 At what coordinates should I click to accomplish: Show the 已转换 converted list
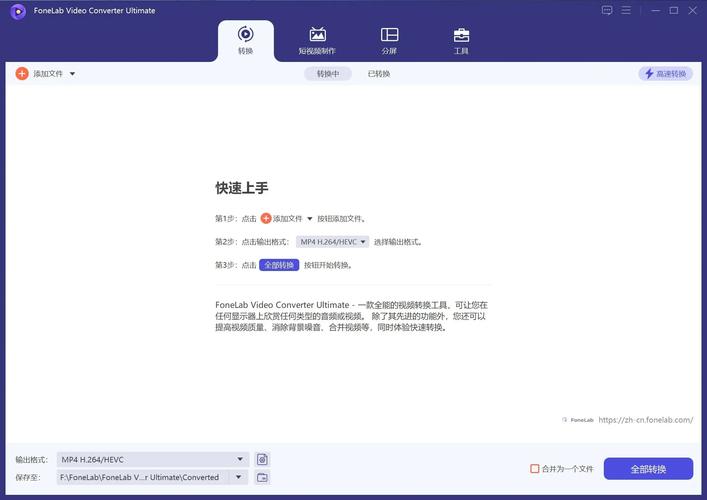tap(379, 74)
